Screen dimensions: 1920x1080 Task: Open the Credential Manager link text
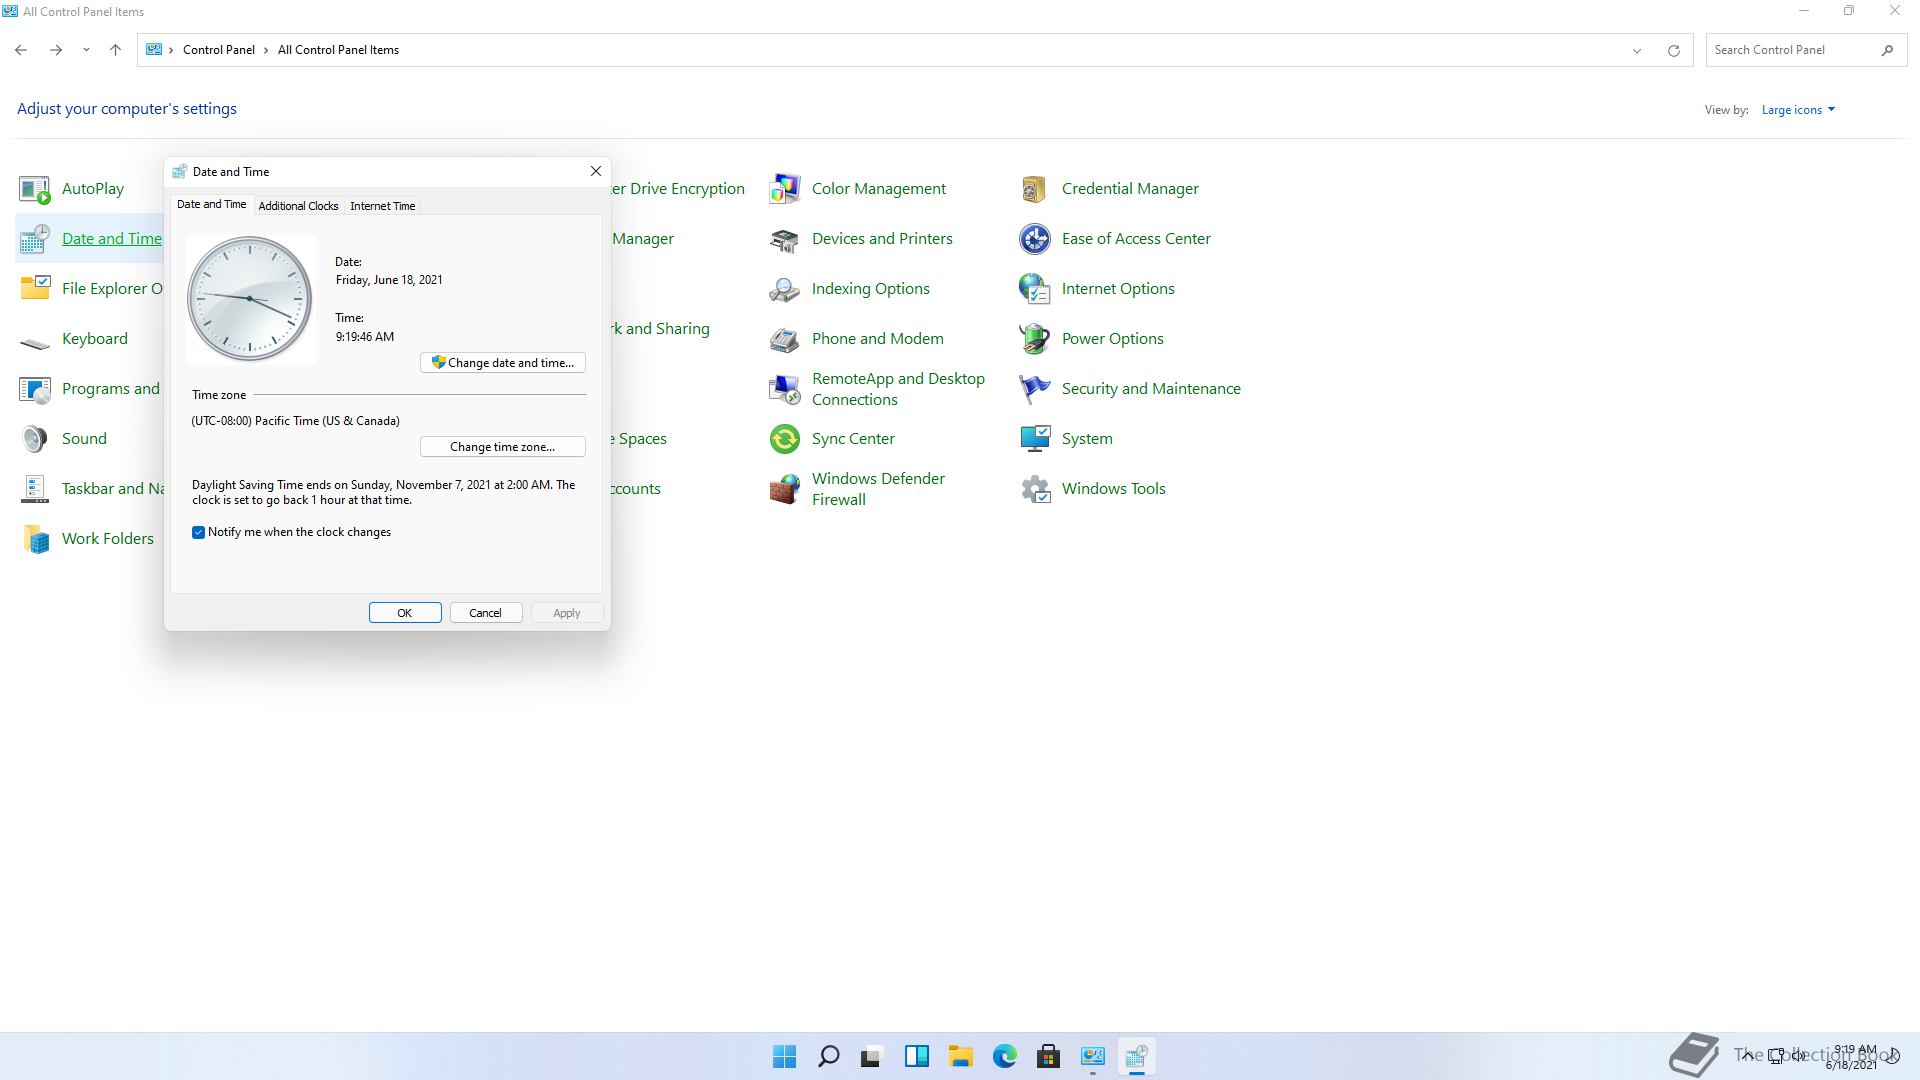1130,189
